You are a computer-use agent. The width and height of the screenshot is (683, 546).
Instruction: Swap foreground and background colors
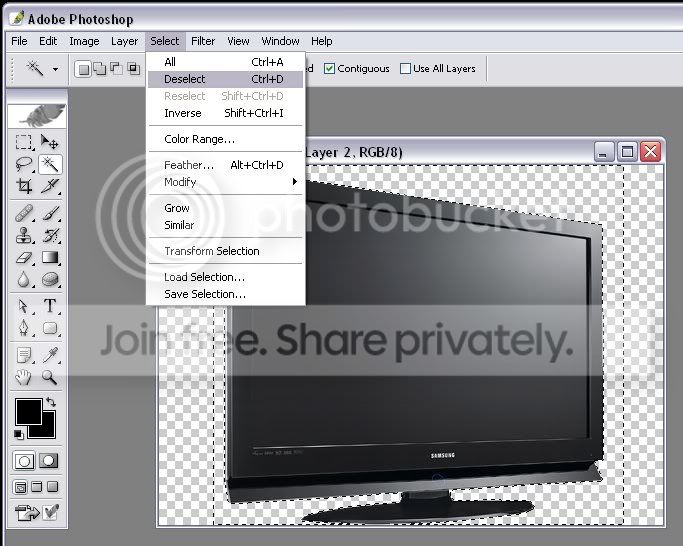51,402
